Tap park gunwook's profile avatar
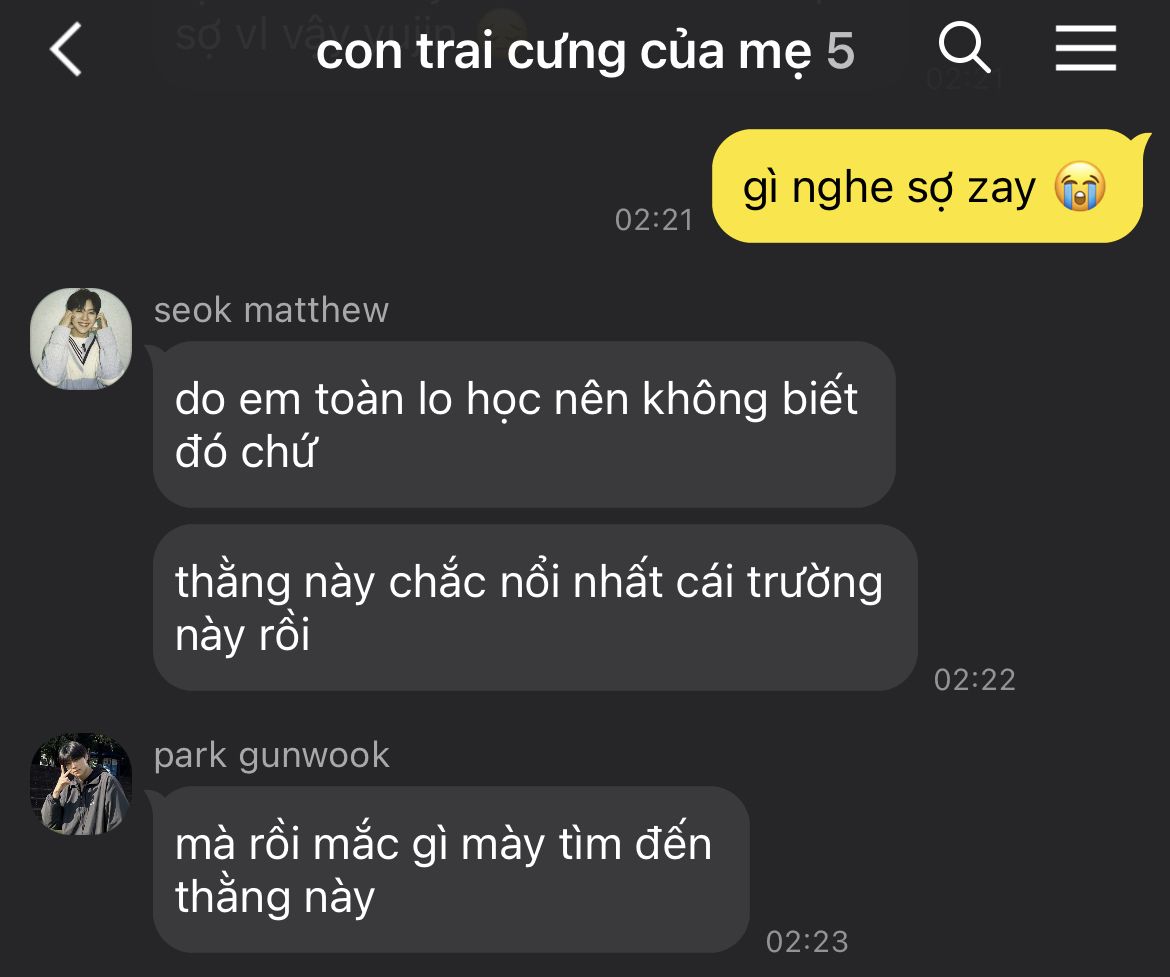 [x=81, y=784]
